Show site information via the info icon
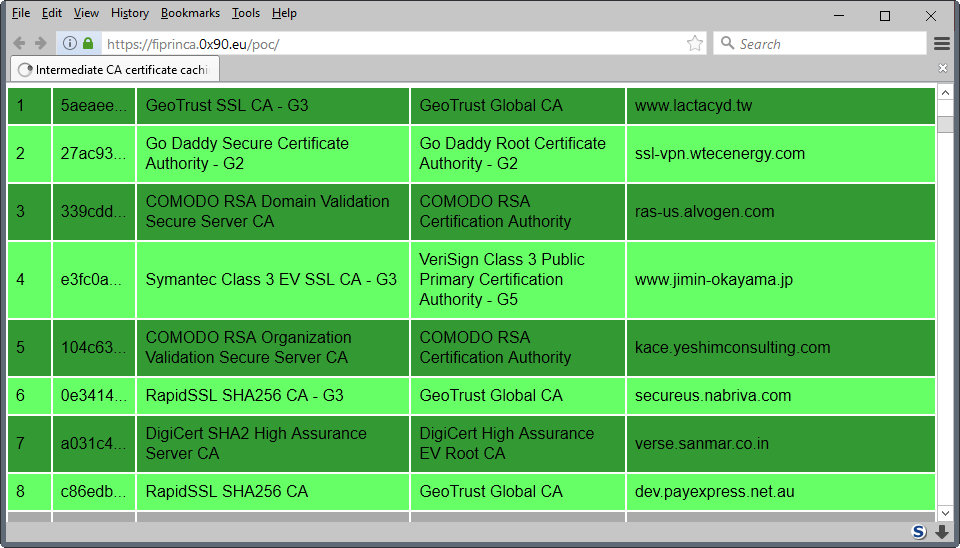Screen dimensions: 960x548 [70, 43]
